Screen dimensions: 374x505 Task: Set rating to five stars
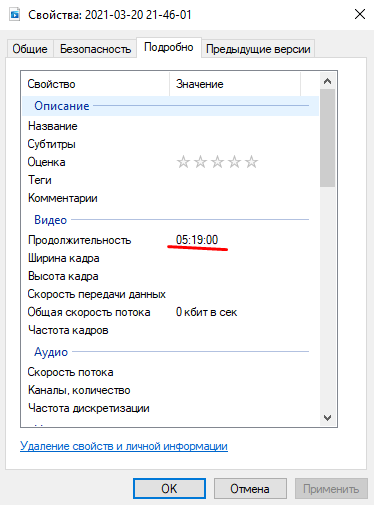251,162
